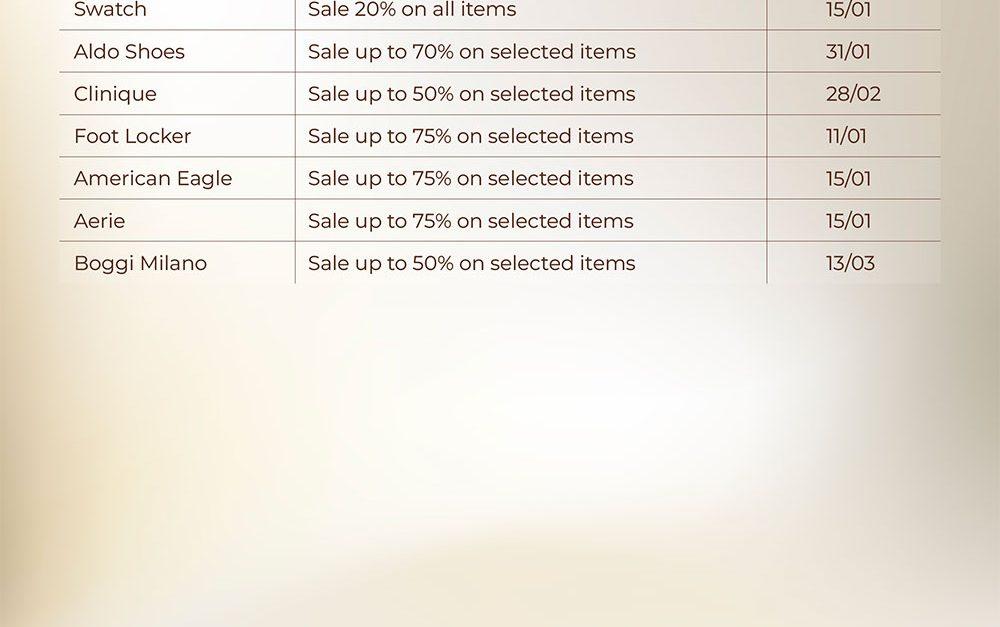Select the Foot Locker store name
Screen dimensions: 1000x627
pos(132,136)
